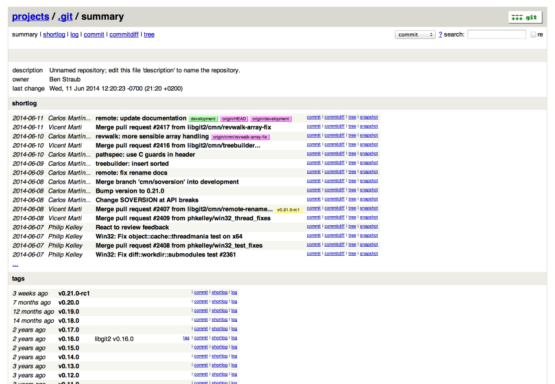The height and width of the screenshot is (384, 555).
Task: Open 'treebuilder: insert sorted' commit title
Action: coord(132,164)
